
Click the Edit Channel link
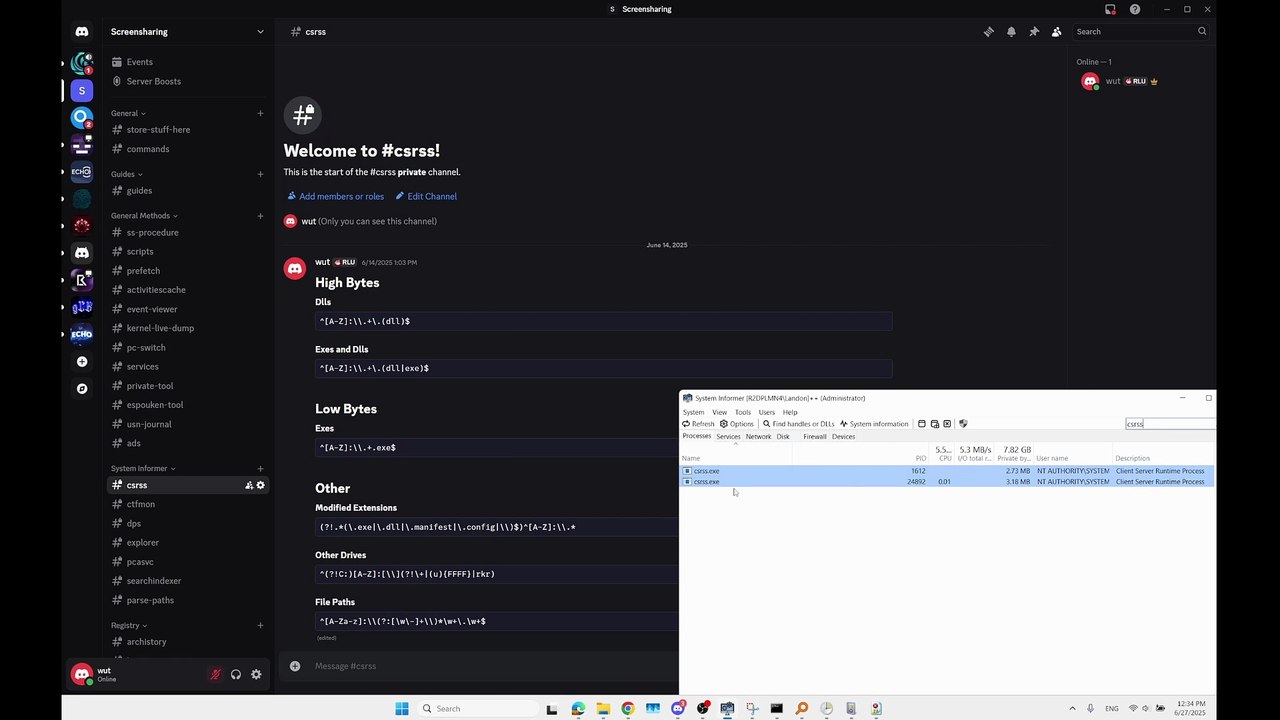pyautogui.click(x=426, y=196)
